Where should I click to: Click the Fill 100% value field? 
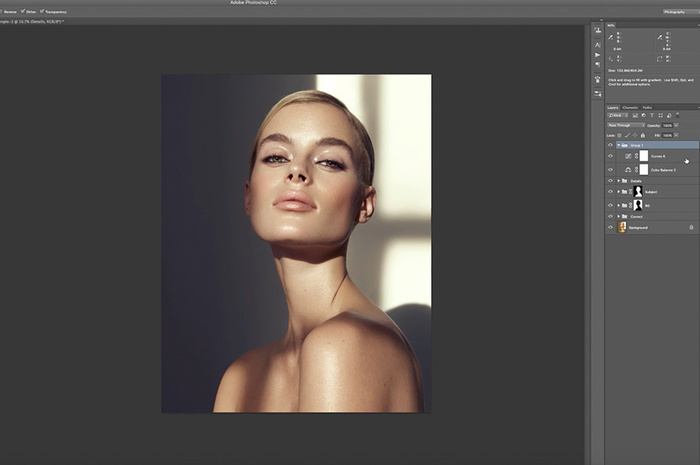pos(667,135)
